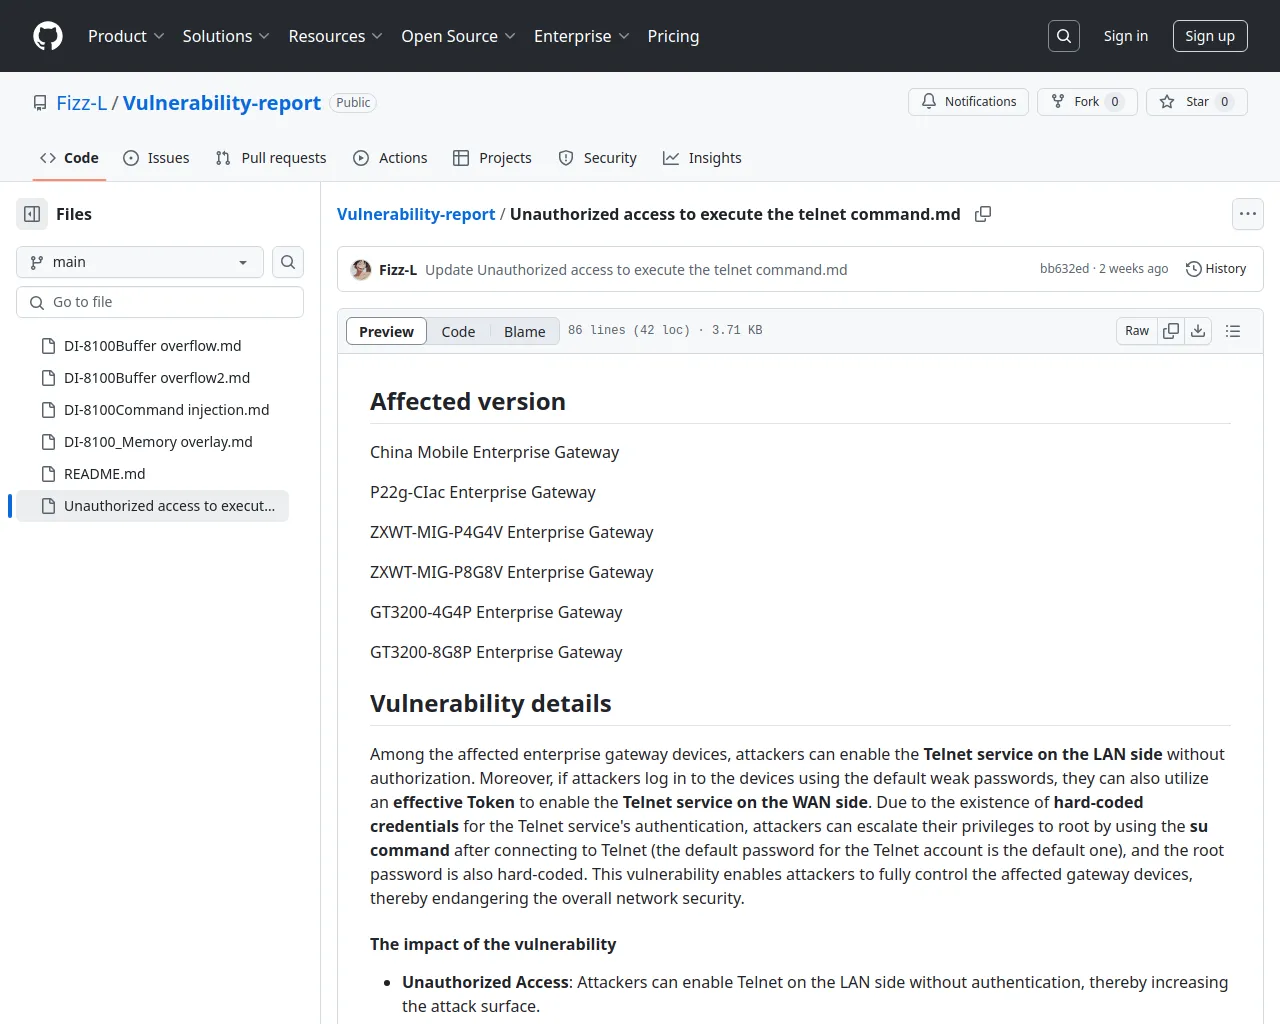Open the Pricing page
This screenshot has width=1280, height=1024.
pos(673,36)
